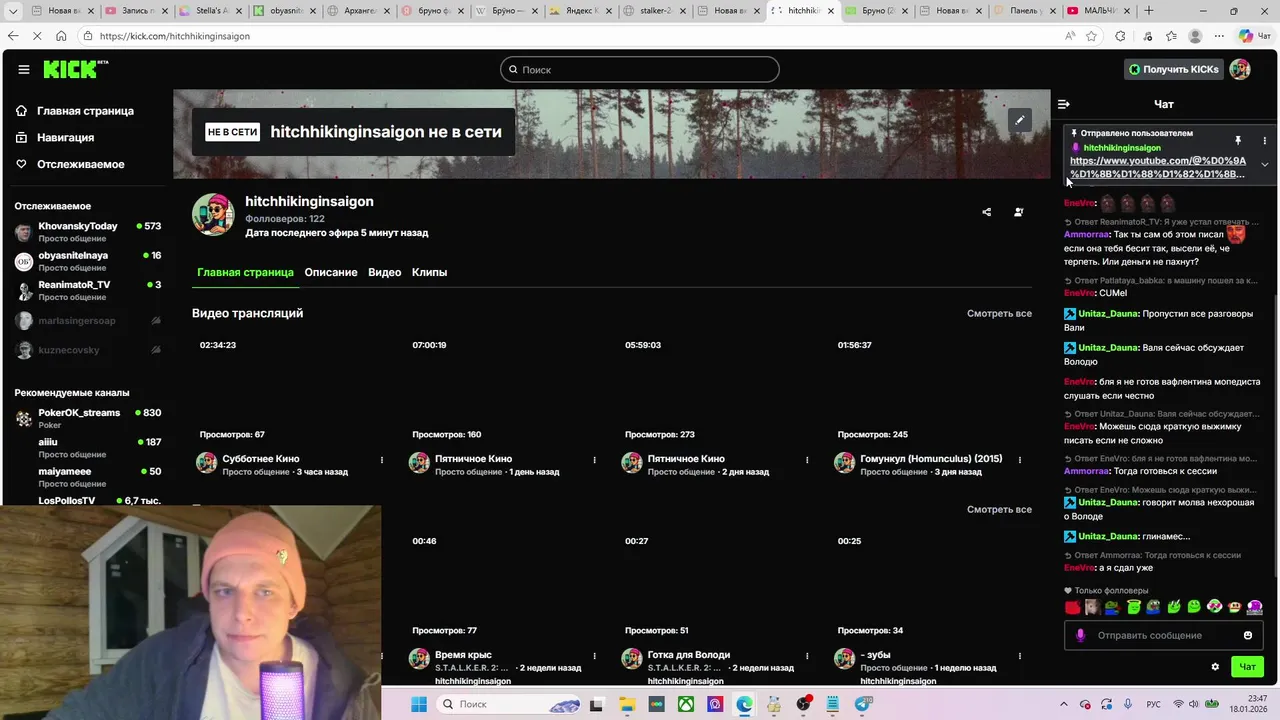The height and width of the screenshot is (720, 1280).
Task: Edit channel banner with pencil icon
Action: (x=1019, y=120)
